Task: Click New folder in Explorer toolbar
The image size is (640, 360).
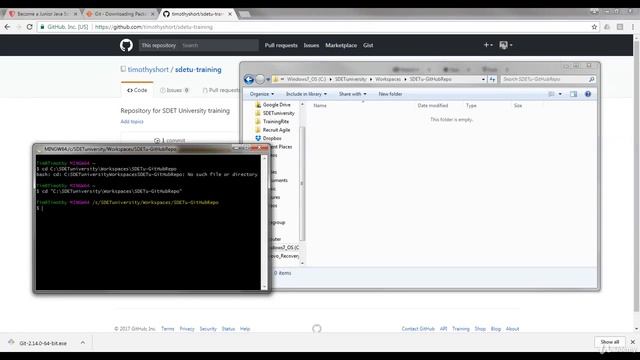Action: click(390, 94)
